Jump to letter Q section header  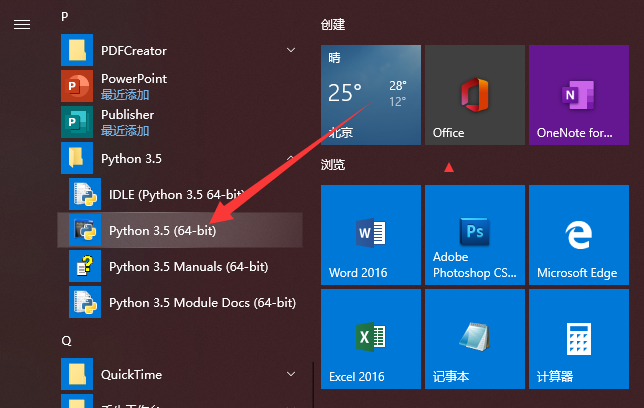[x=66, y=341]
